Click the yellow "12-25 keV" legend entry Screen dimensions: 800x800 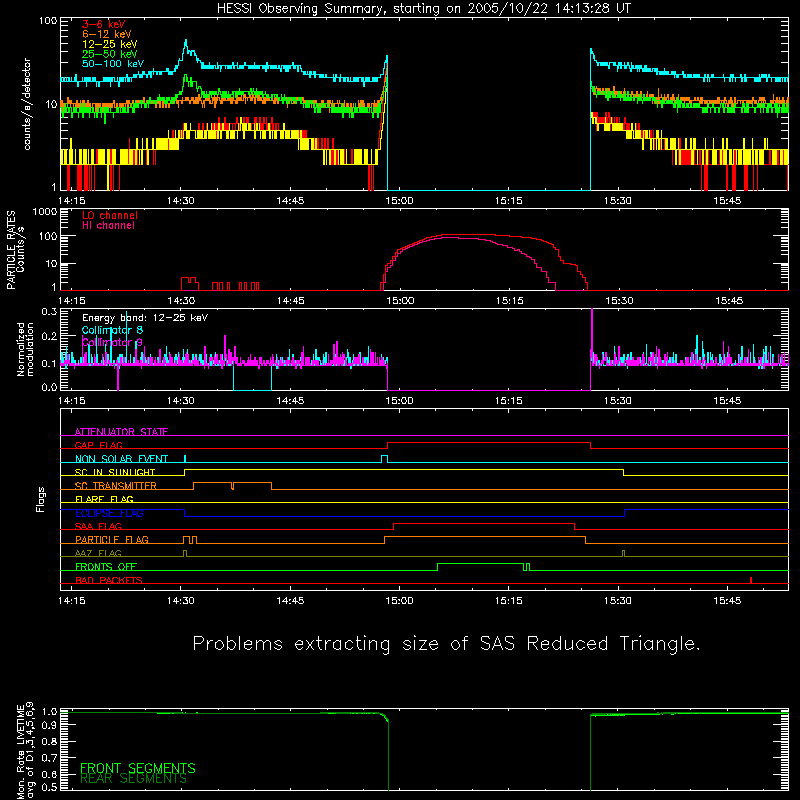[x=110, y=44]
